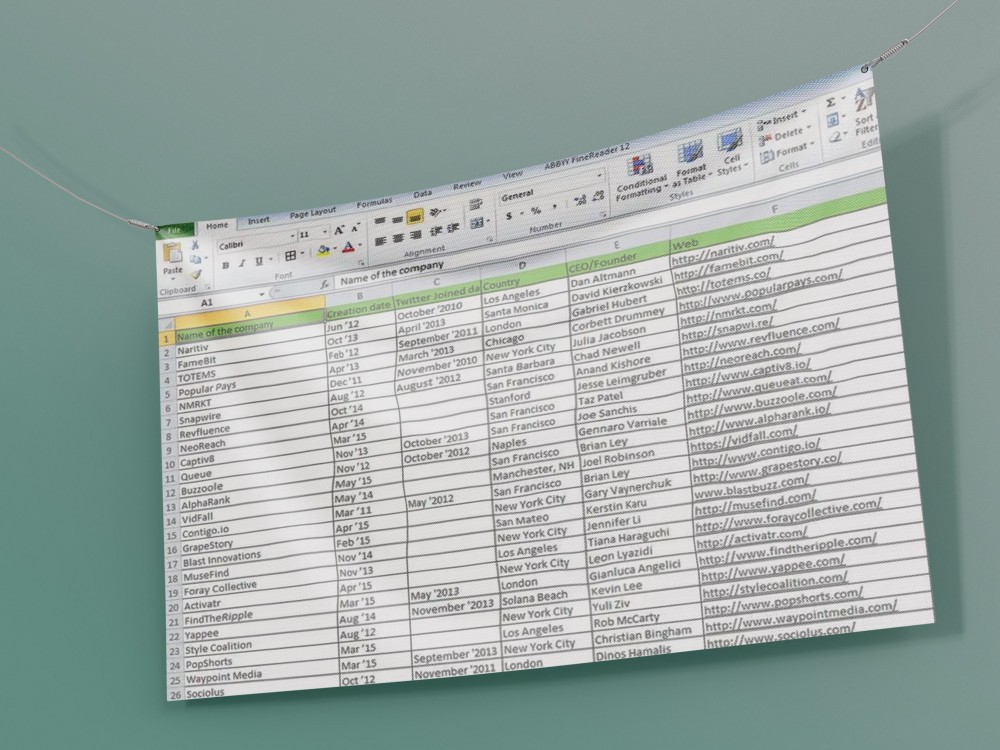
Task: Open the ABBYY FineReader 12 tab
Action: click(x=587, y=157)
